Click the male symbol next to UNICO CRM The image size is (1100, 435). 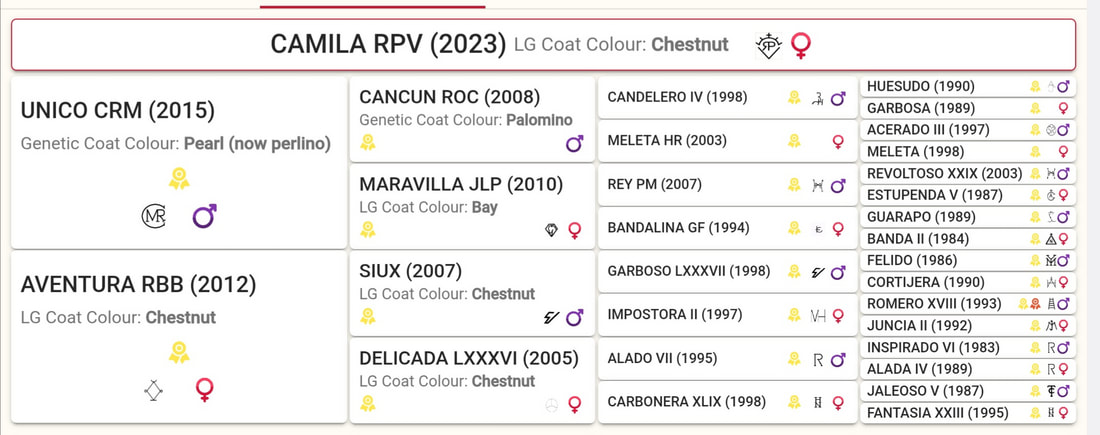coord(205,216)
